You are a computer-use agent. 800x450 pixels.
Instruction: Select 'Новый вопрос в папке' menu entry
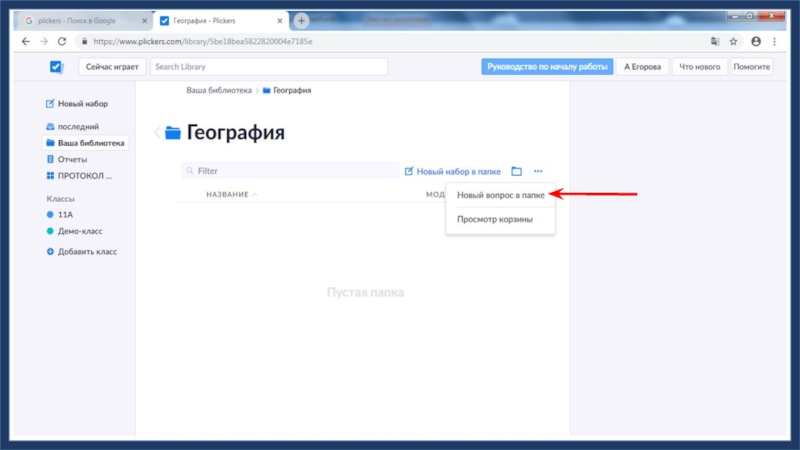[x=500, y=195]
